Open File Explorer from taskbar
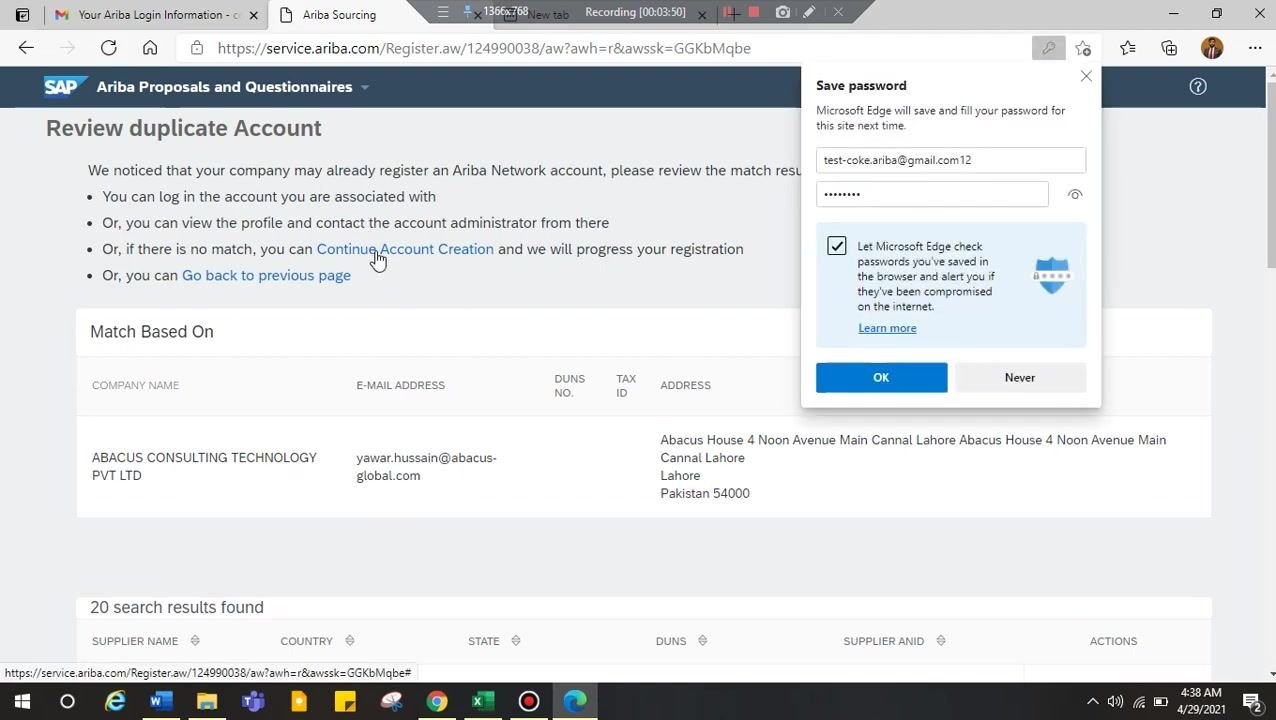Screen dimensions: 1276x720 click(207, 701)
